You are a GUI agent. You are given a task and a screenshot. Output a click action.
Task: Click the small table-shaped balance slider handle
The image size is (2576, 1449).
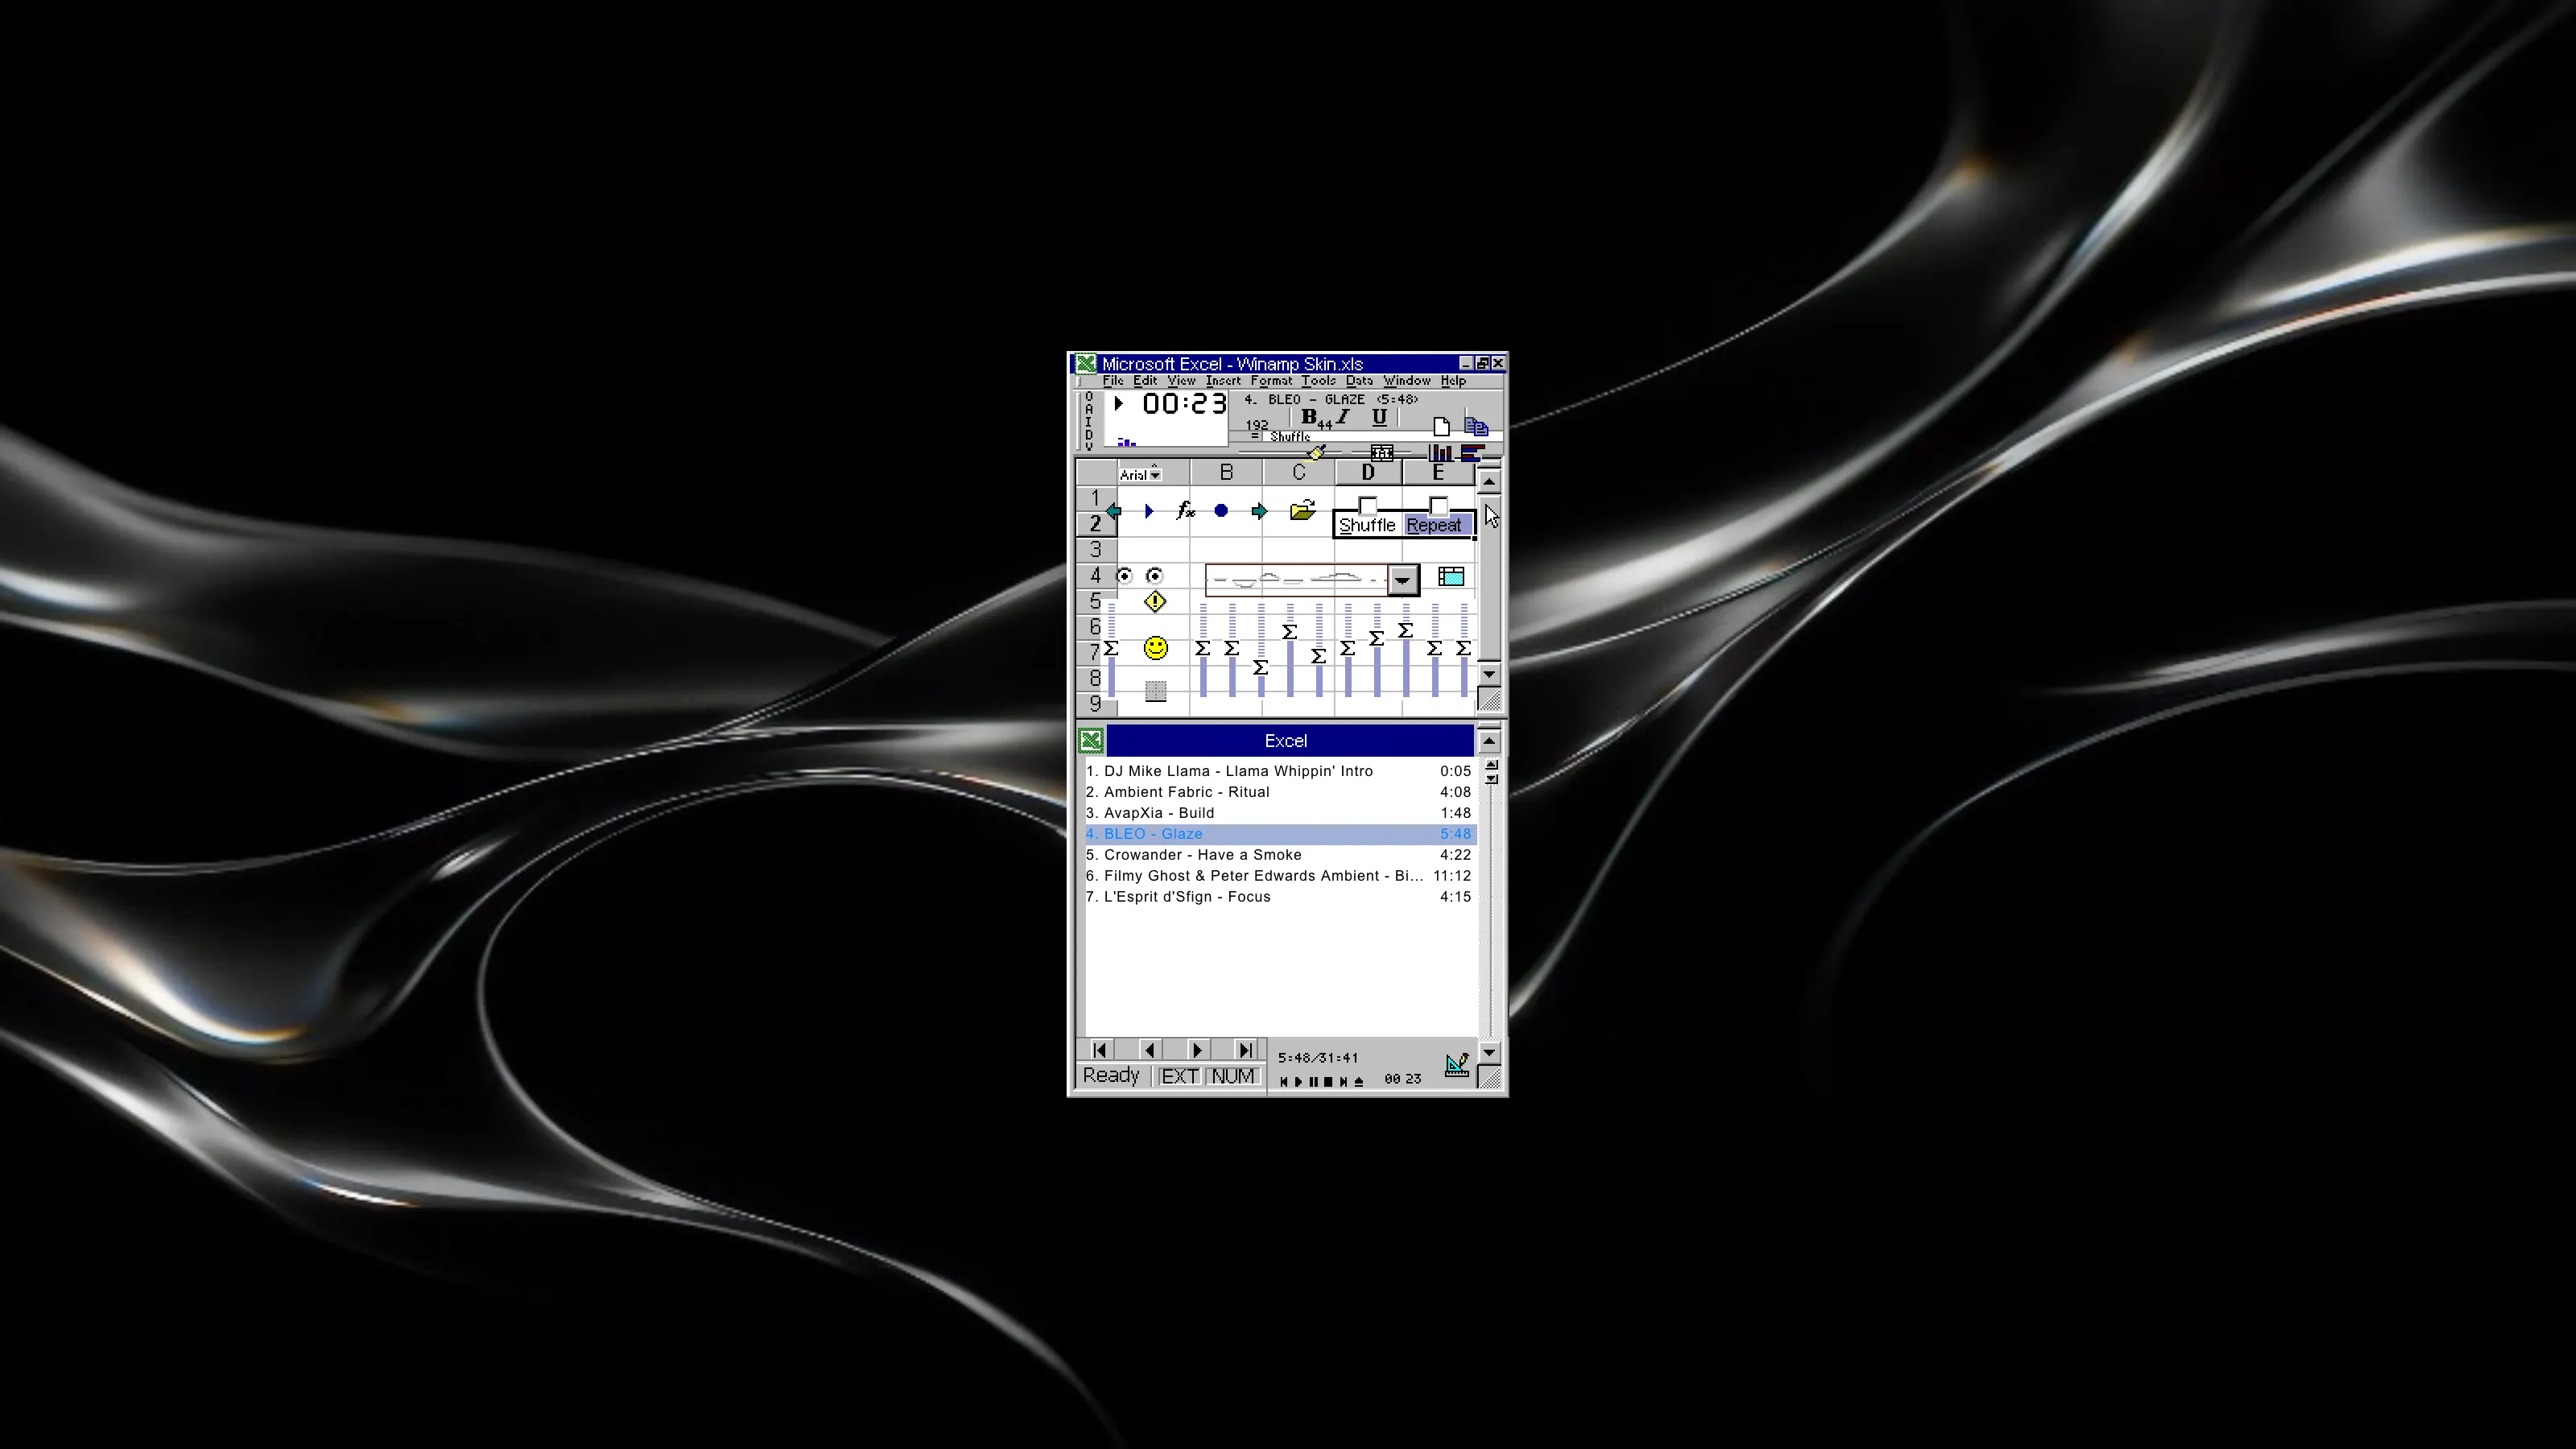click(1382, 453)
